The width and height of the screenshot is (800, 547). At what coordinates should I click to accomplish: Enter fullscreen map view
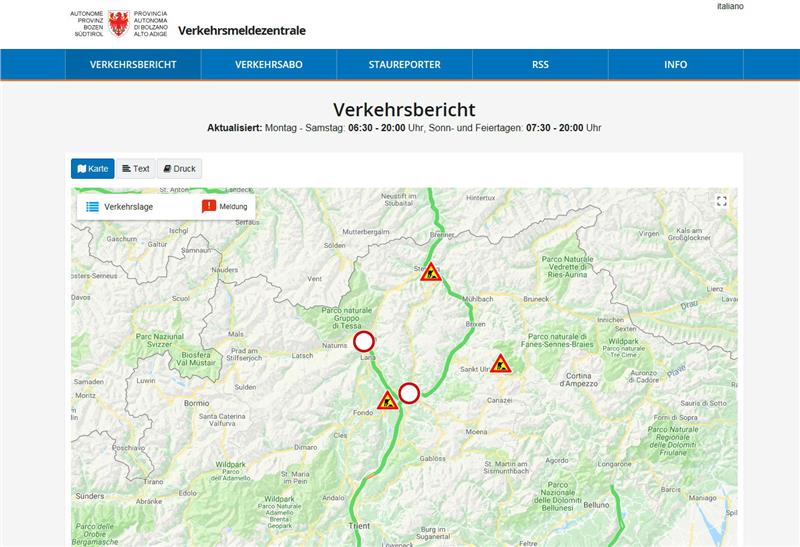pyautogui.click(x=721, y=201)
